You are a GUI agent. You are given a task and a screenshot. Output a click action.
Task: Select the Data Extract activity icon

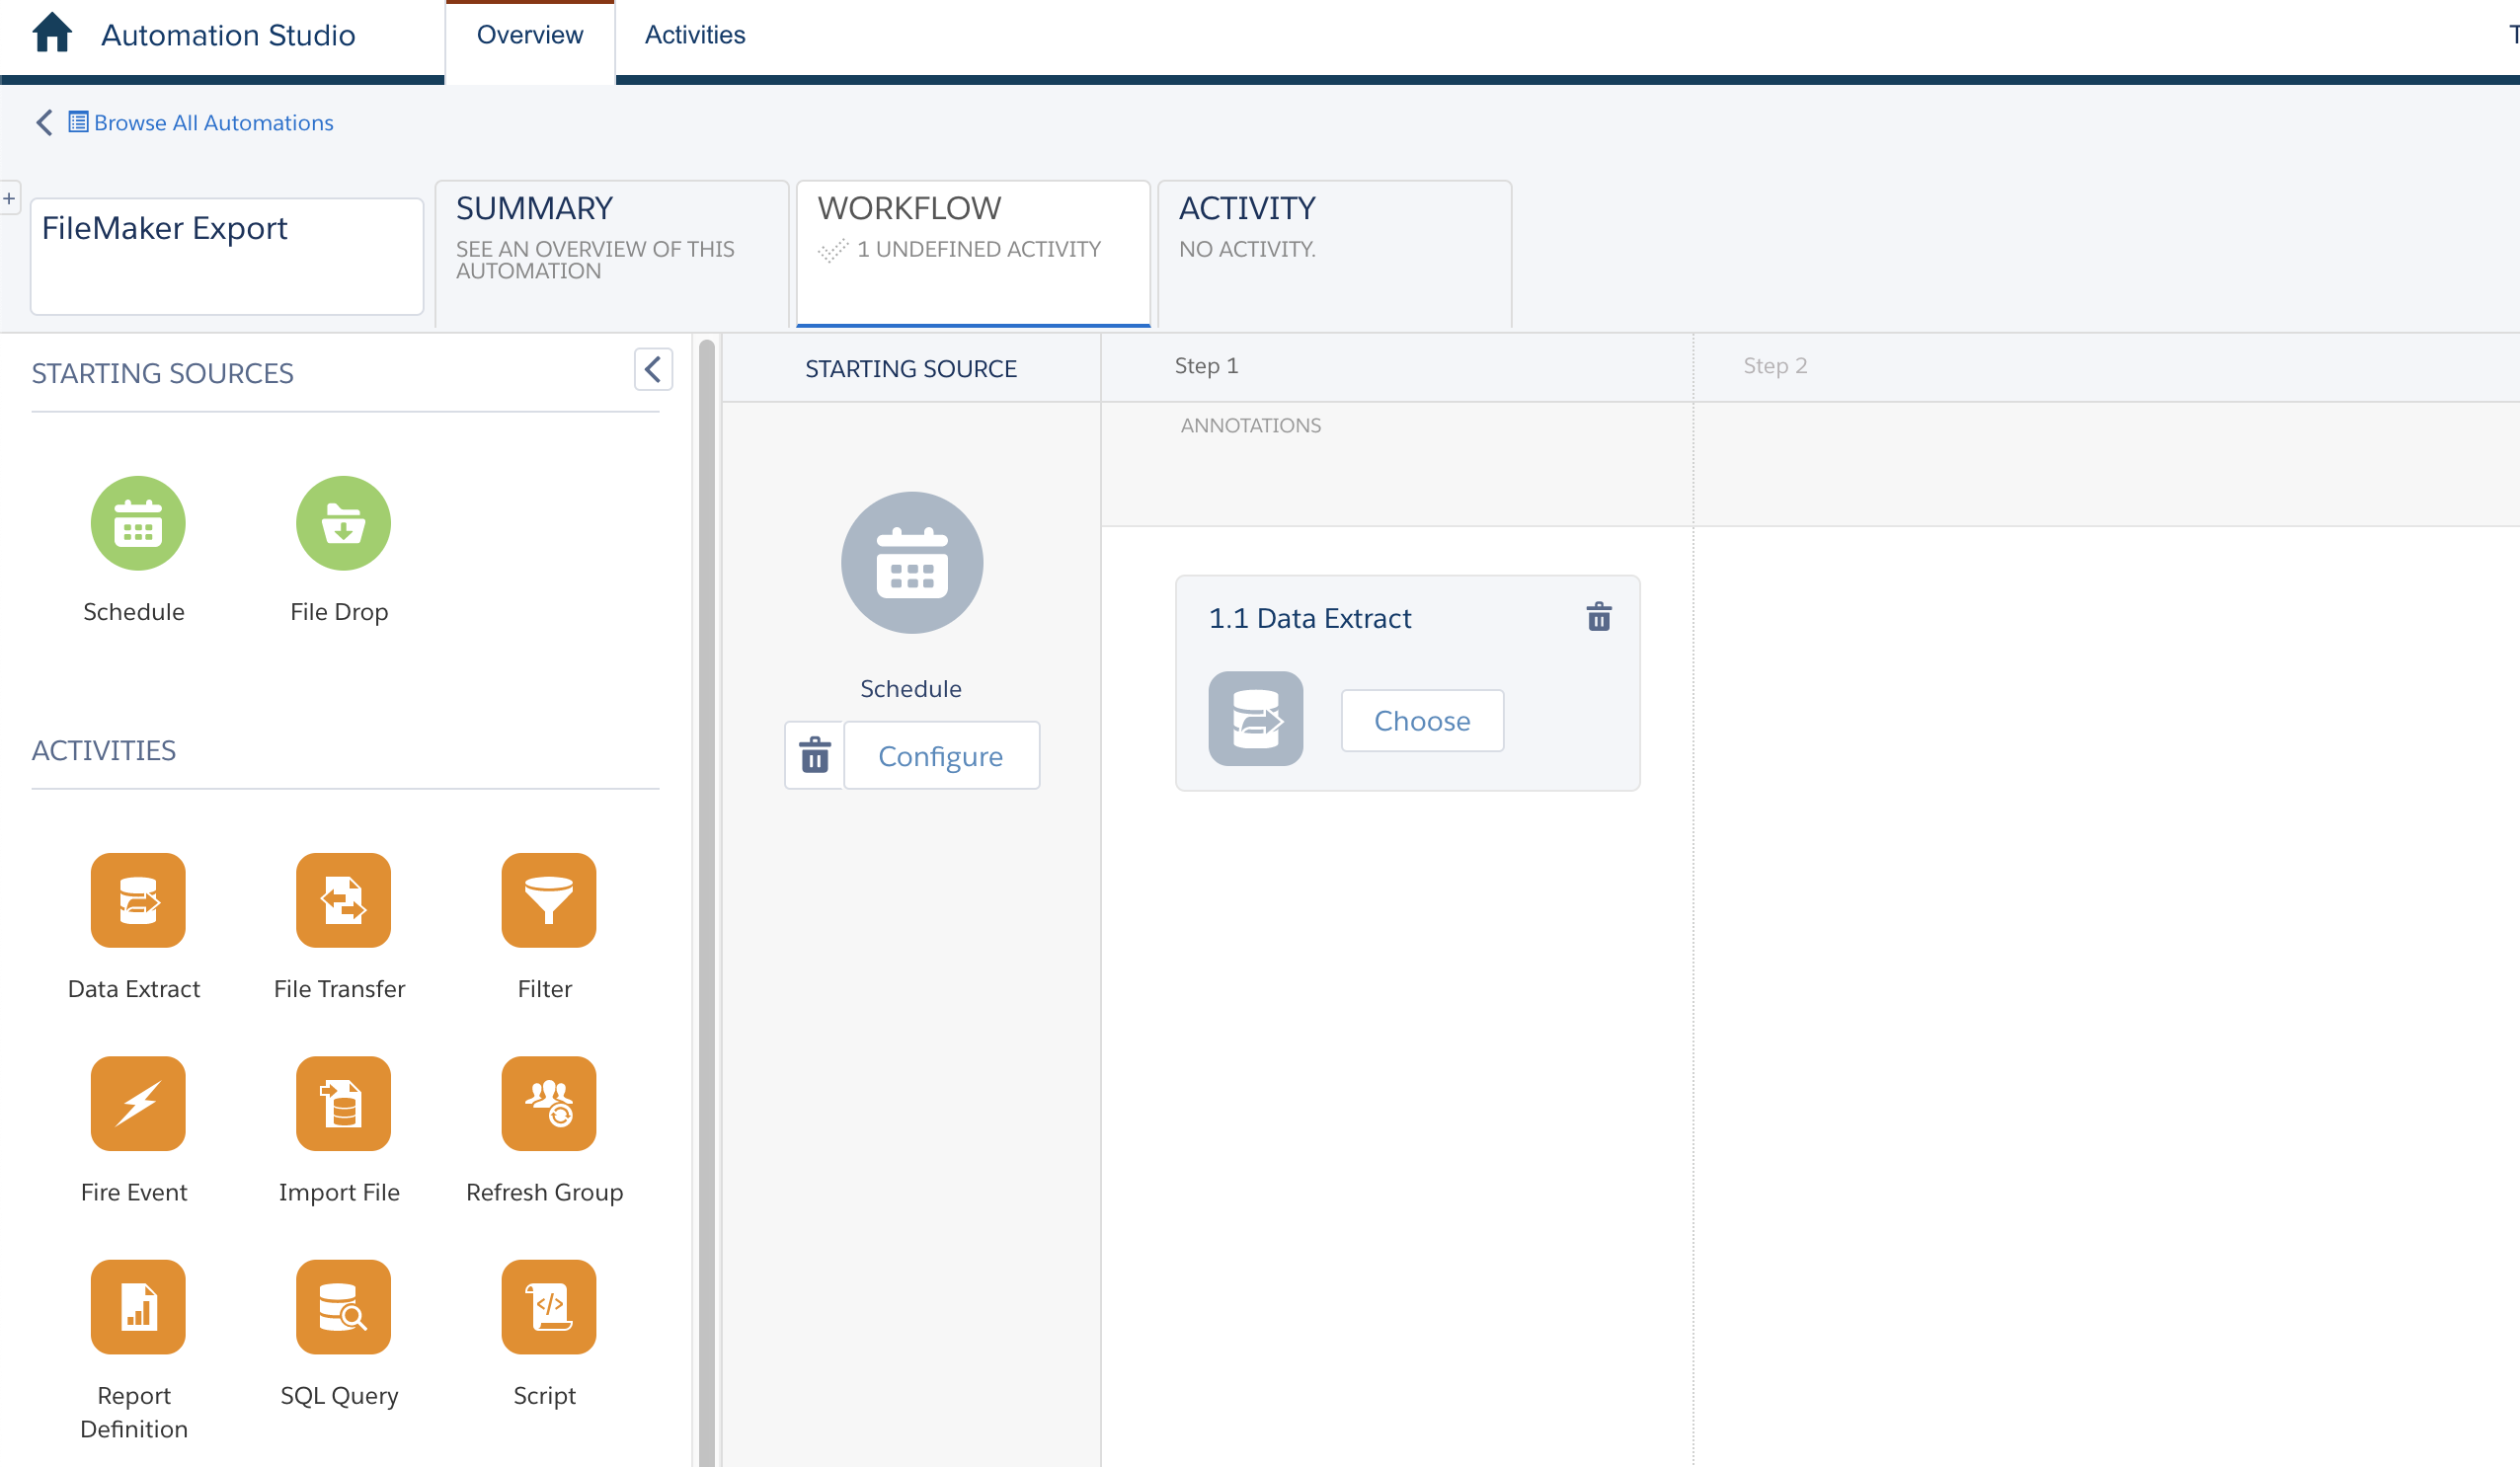132,899
